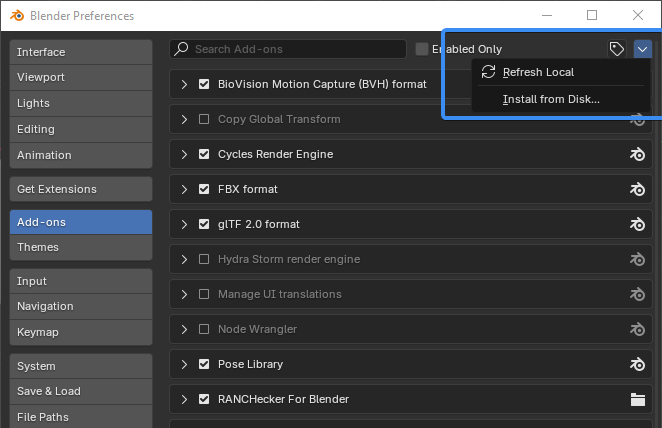The image size is (662, 428).
Task: Click the Blender logo beside glTF 2.0 format
Action: pyautogui.click(x=638, y=224)
